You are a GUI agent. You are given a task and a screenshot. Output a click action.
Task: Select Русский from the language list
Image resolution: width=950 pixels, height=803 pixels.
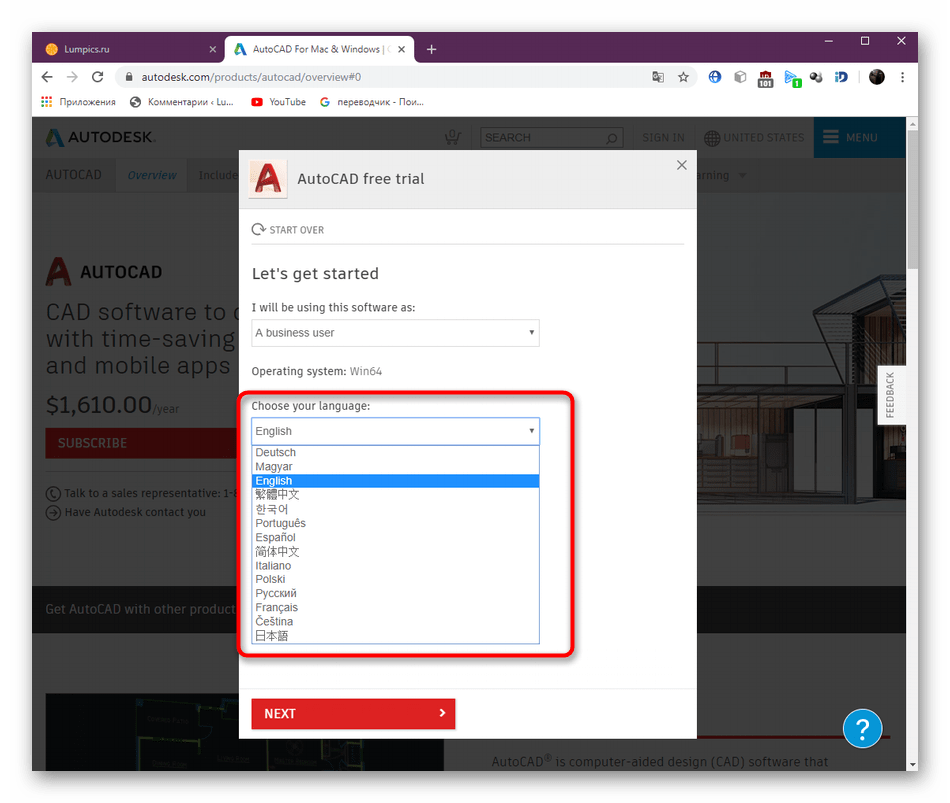point(395,593)
